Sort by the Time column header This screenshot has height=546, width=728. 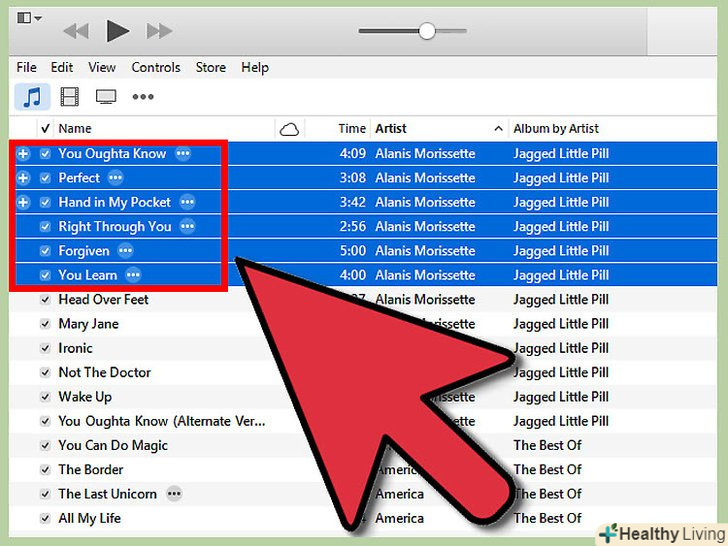point(352,129)
